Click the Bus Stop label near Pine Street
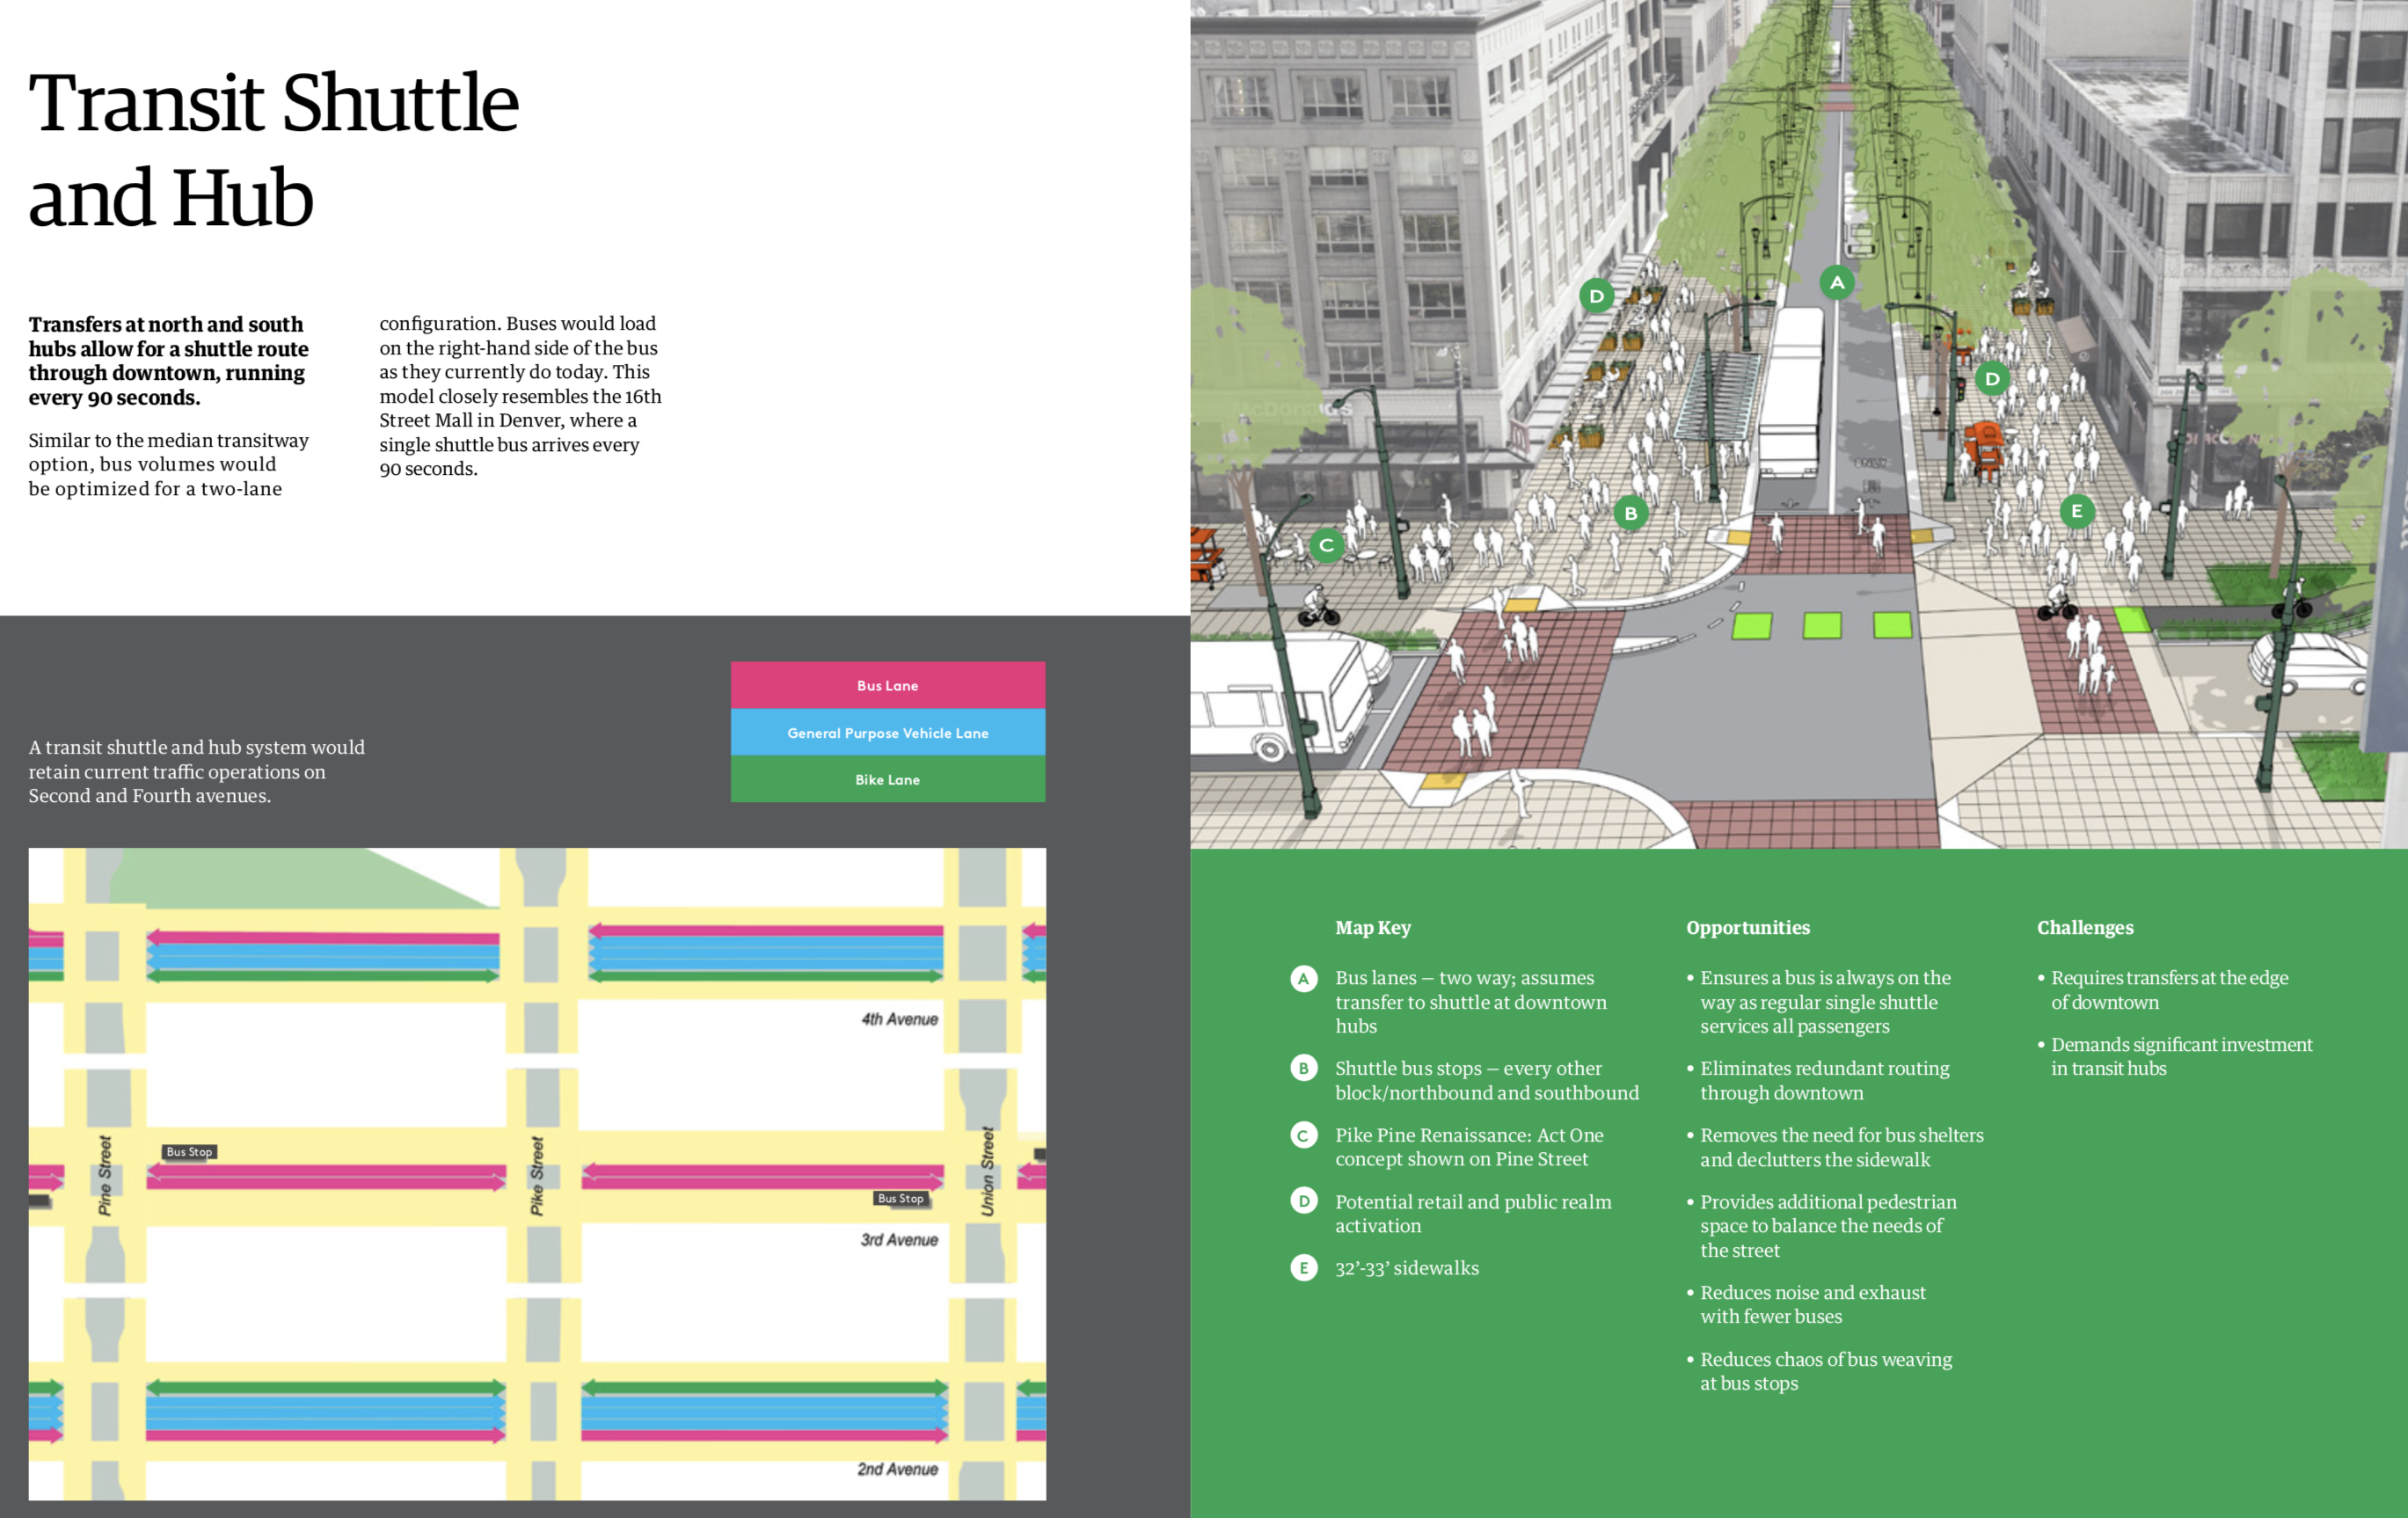The height and width of the screenshot is (1518, 2408). pos(189,1152)
